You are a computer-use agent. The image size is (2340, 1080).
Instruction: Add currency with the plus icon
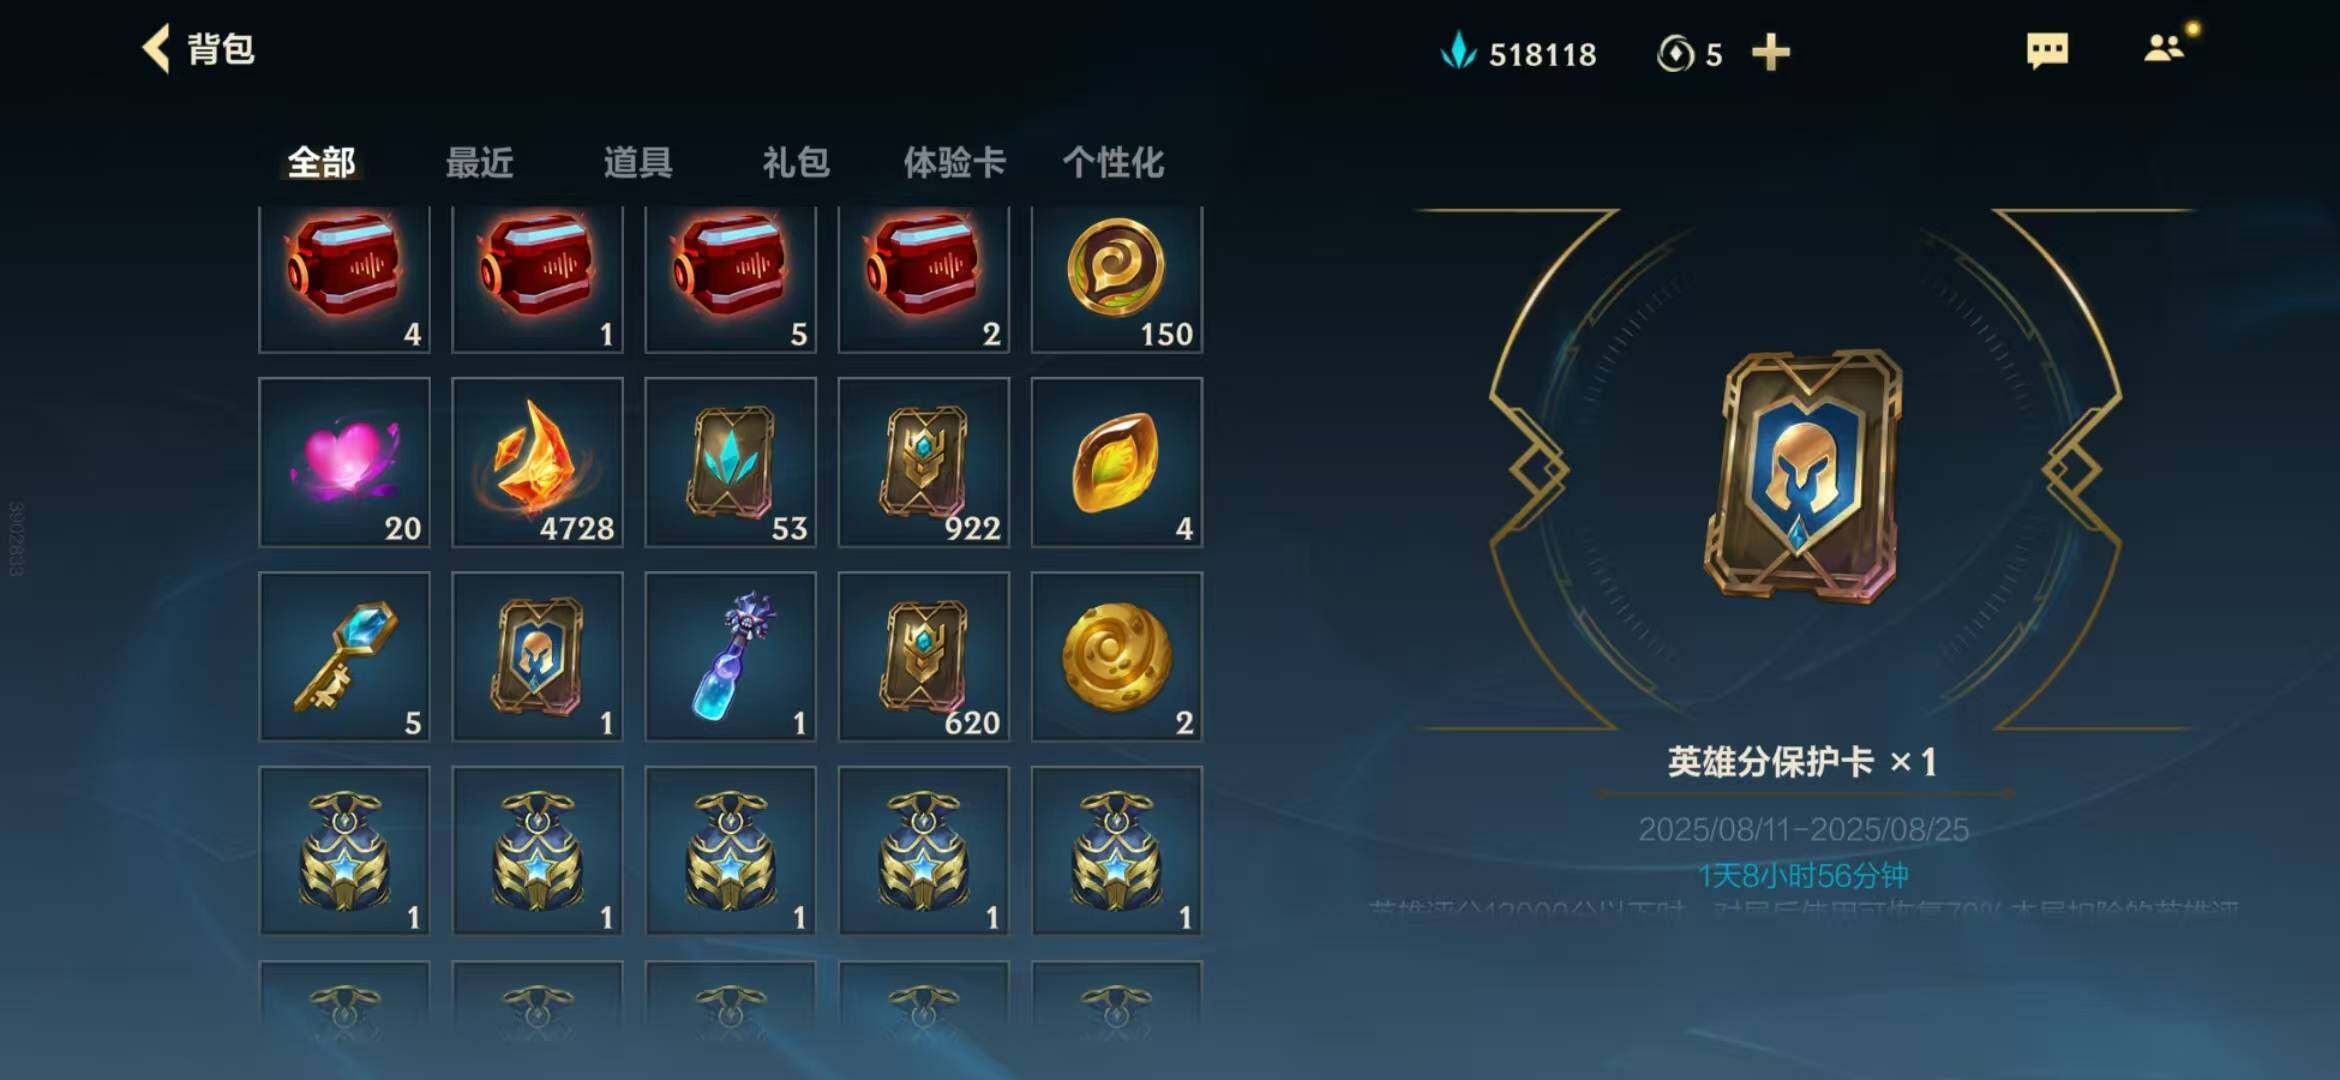[1770, 52]
